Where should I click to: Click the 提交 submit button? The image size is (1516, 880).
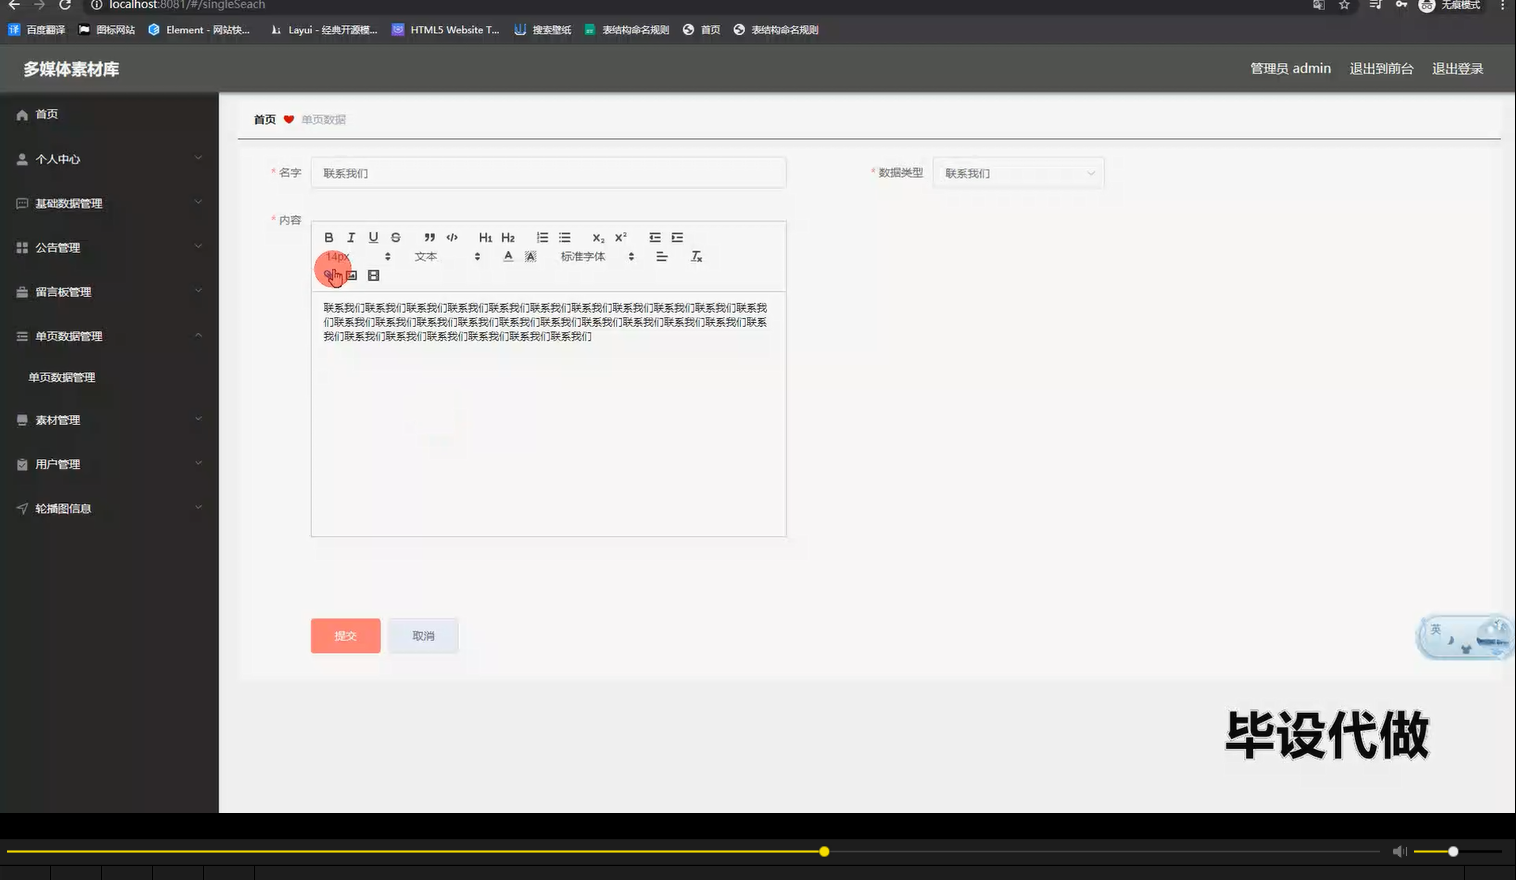345,635
